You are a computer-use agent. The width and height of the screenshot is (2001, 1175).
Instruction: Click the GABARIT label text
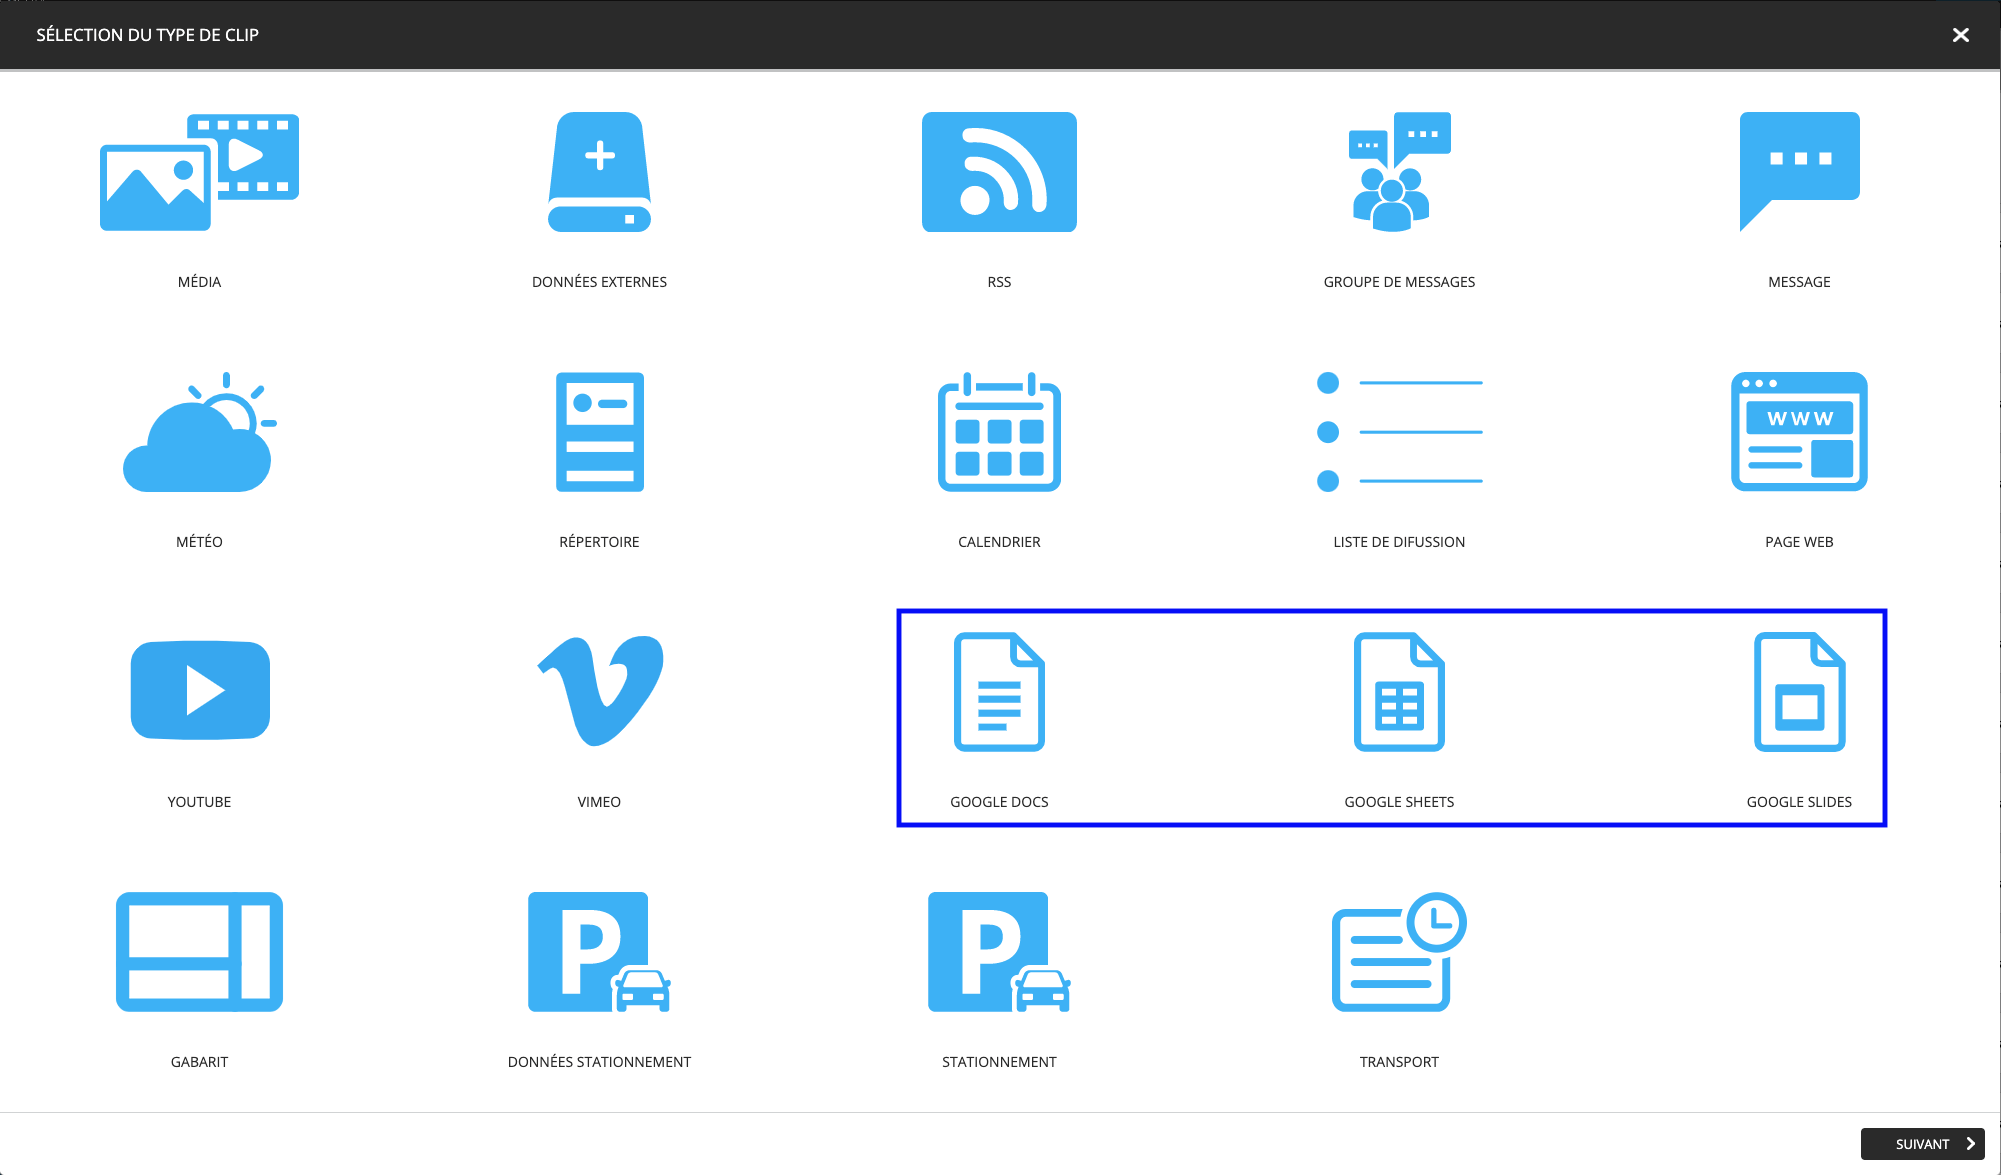click(199, 1062)
